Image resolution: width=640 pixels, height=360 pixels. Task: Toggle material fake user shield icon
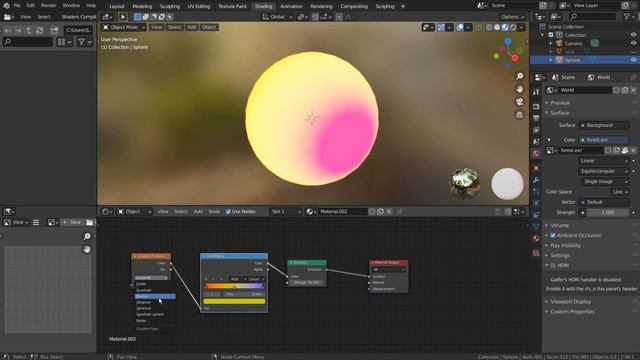[372, 211]
